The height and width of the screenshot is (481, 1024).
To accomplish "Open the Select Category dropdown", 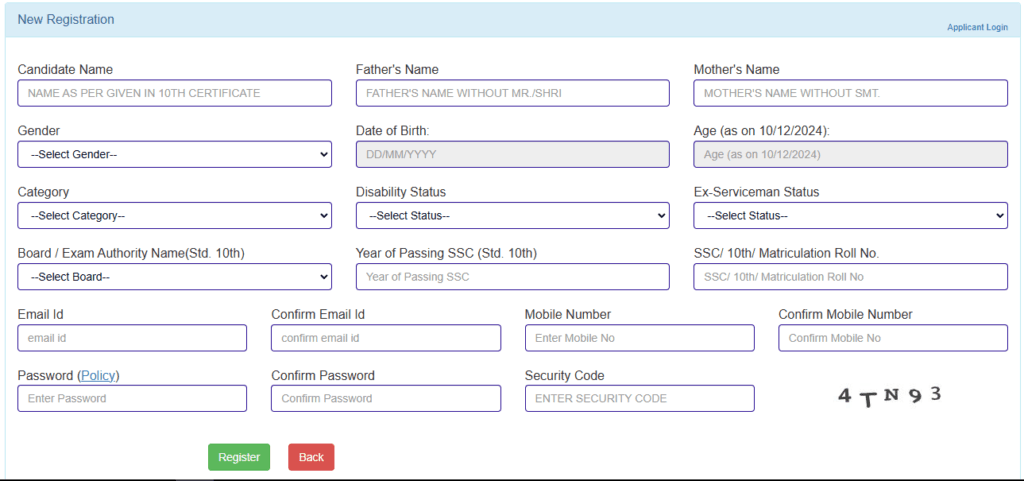I will click(x=175, y=215).
